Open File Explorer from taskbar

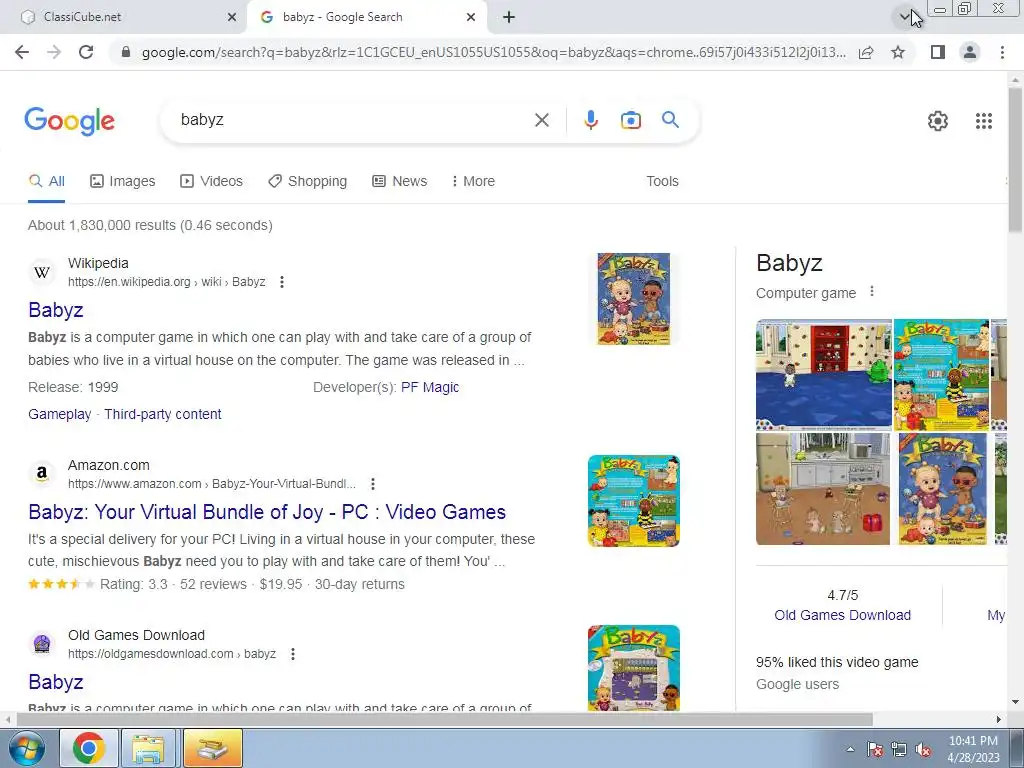pyautogui.click(x=150, y=748)
